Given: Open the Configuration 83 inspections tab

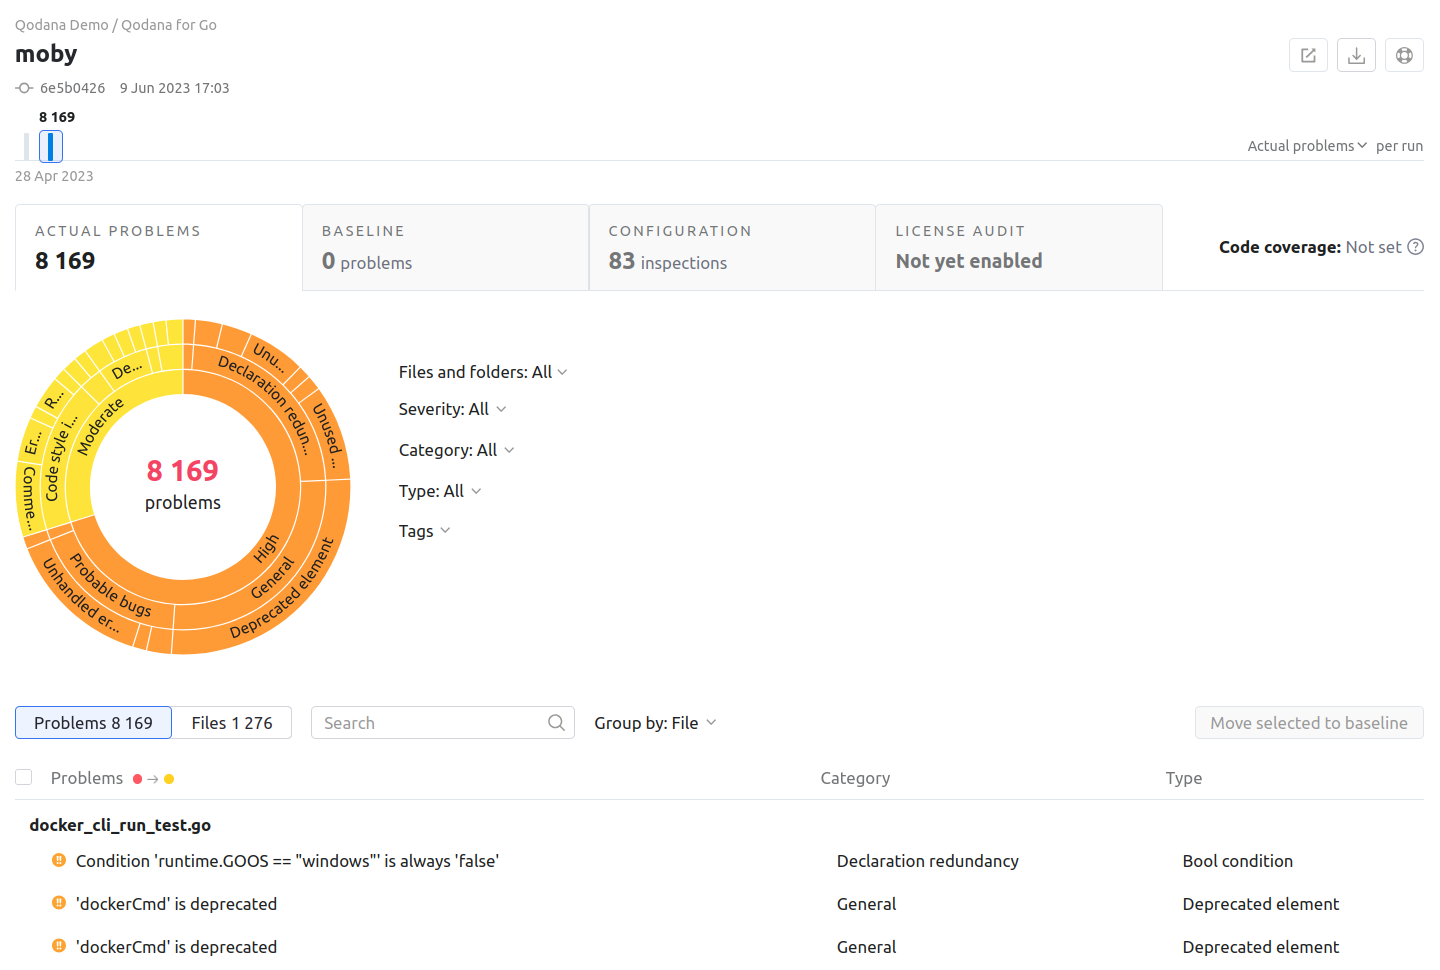Looking at the screenshot, I should (x=732, y=248).
